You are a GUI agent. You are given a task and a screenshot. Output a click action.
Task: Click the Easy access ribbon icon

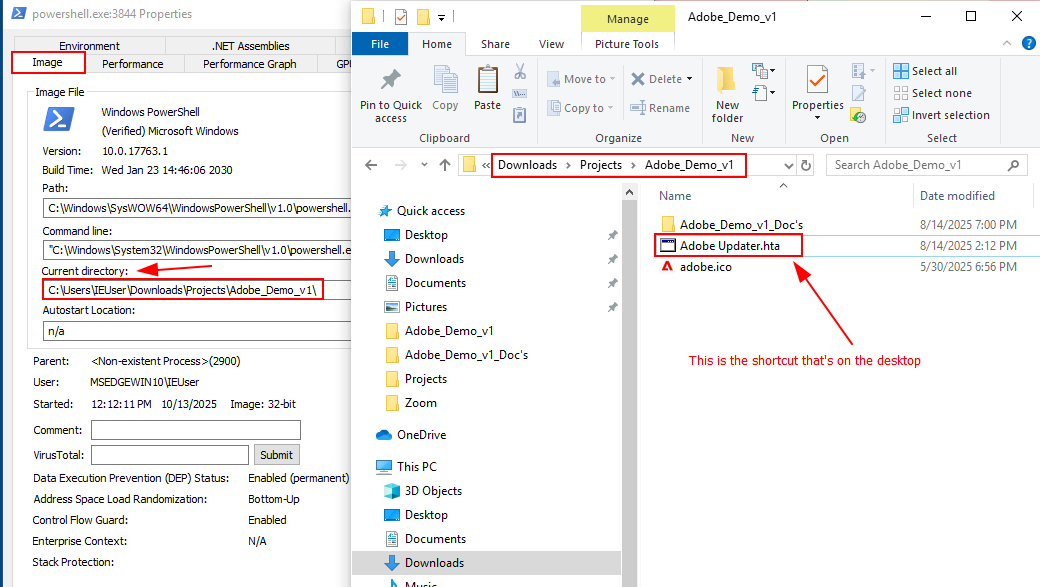pos(760,93)
